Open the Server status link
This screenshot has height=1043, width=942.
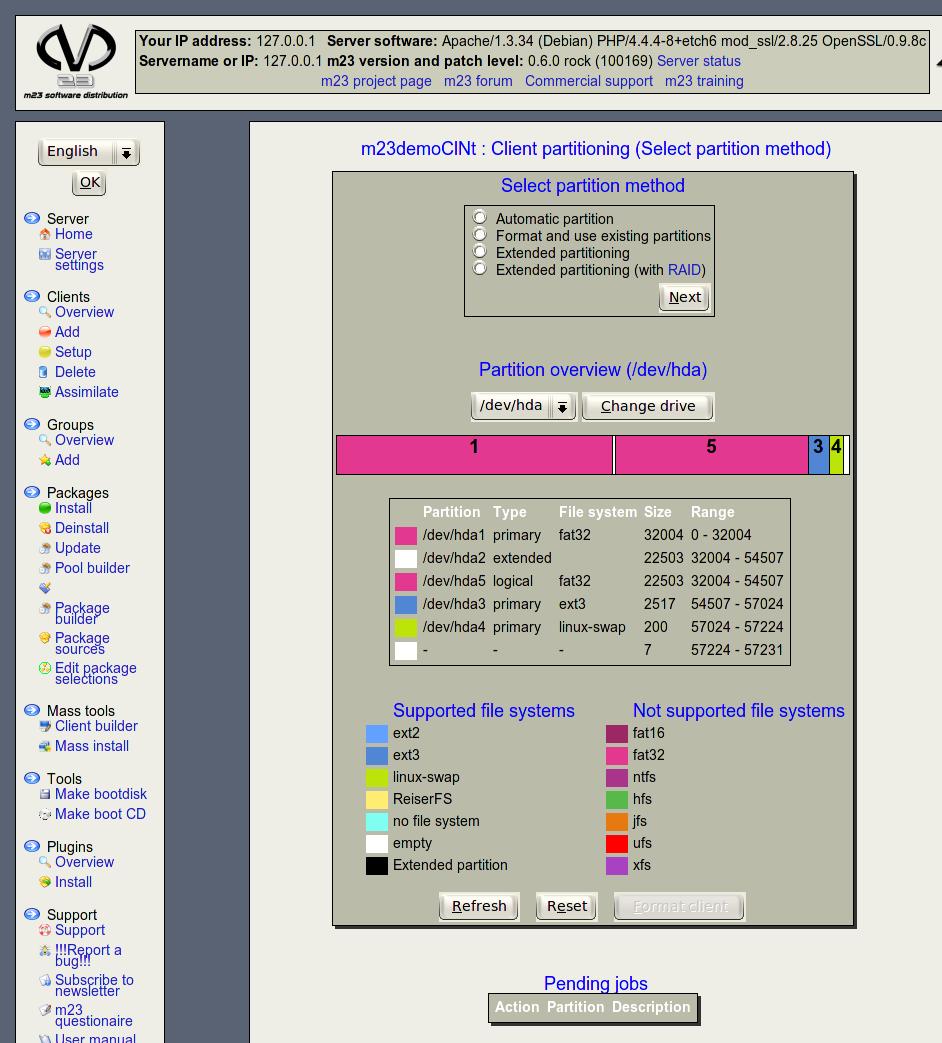coord(698,61)
